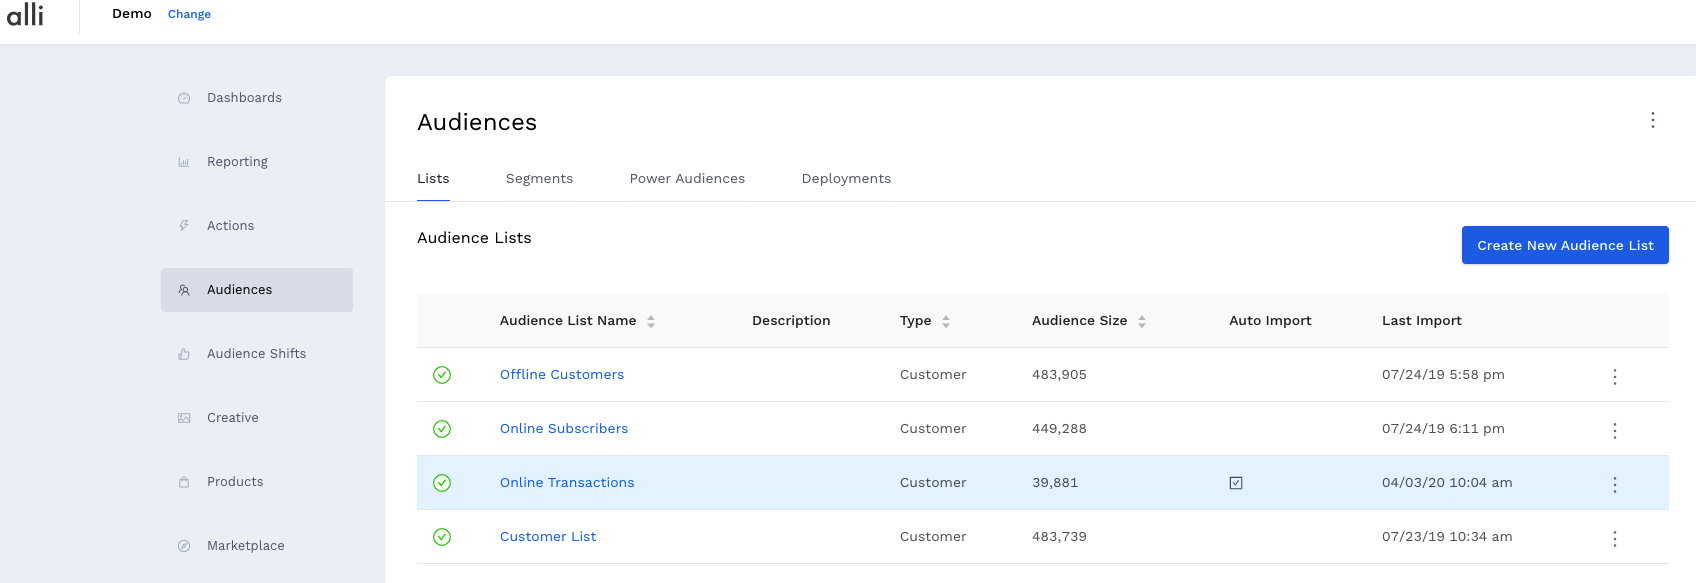Open row actions menu for Customer List
Image resolution: width=1696 pixels, height=583 pixels.
pos(1614,538)
